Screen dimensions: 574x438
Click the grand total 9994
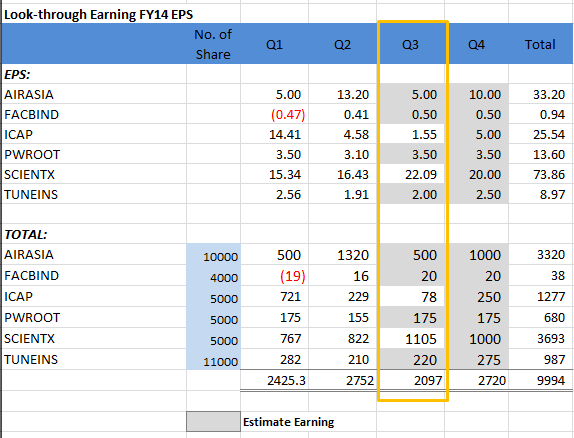(x=551, y=381)
